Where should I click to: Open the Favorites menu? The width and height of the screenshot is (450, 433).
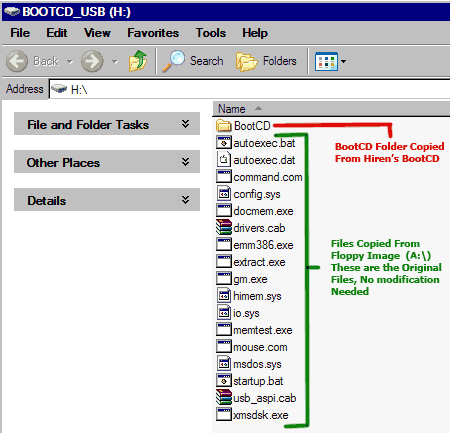153,33
